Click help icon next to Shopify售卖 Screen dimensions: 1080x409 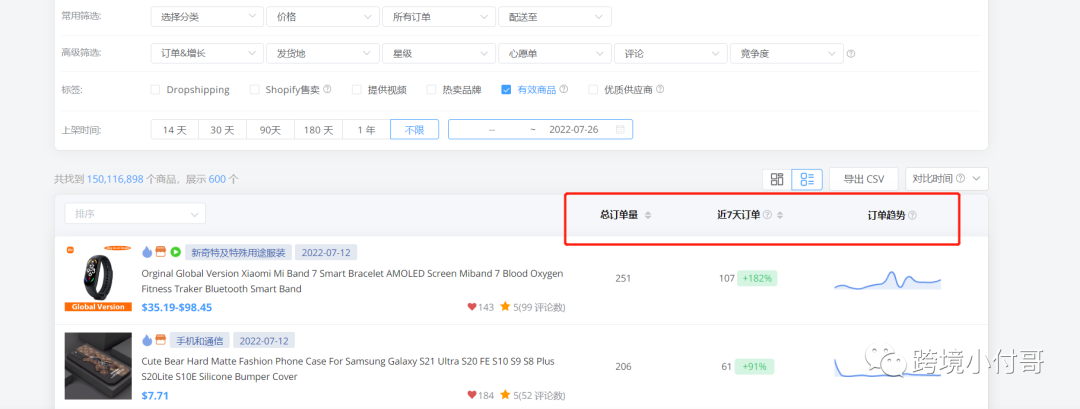[327, 89]
